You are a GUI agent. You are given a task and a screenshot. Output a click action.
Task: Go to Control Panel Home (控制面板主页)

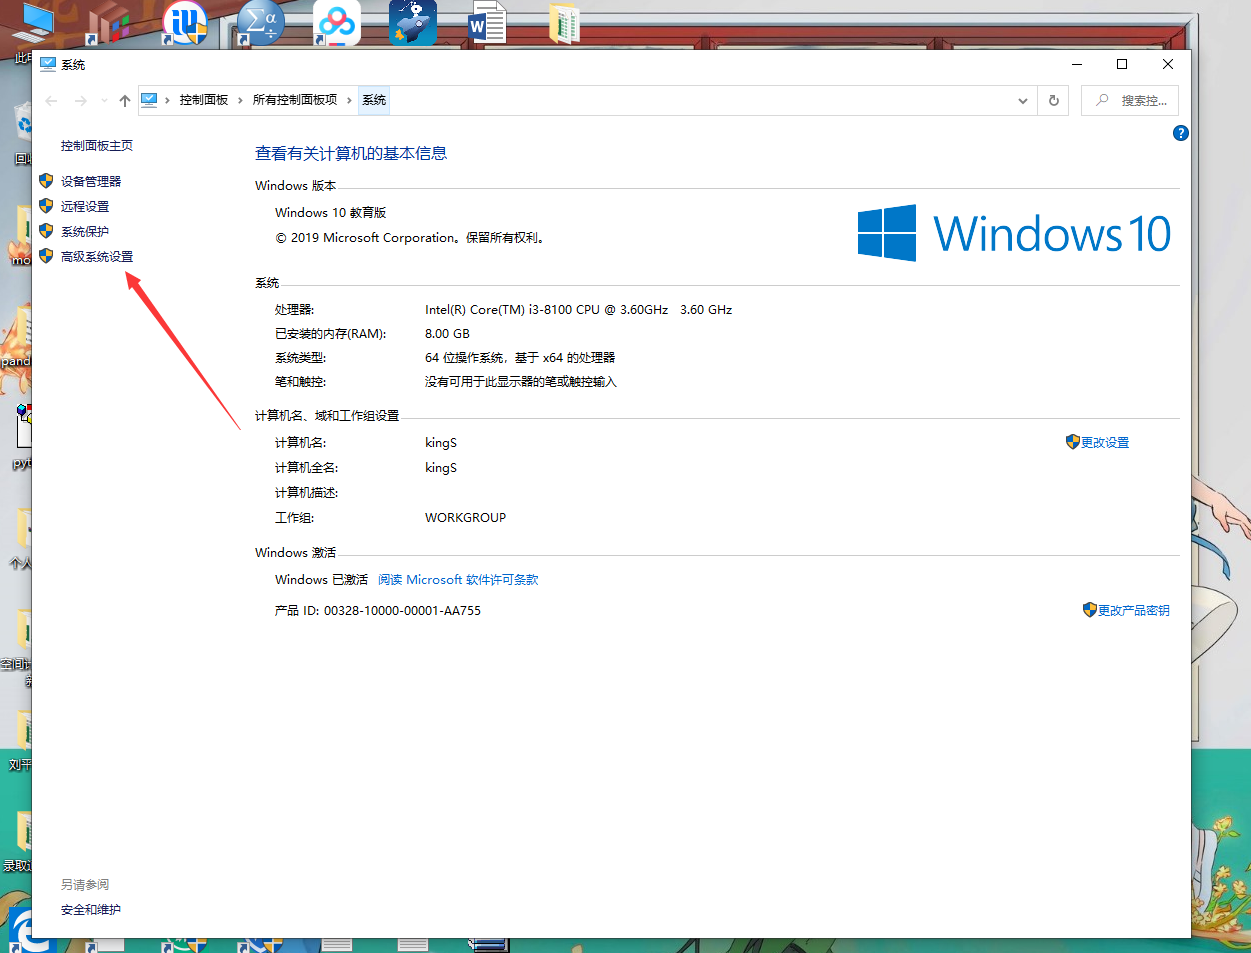coord(97,146)
